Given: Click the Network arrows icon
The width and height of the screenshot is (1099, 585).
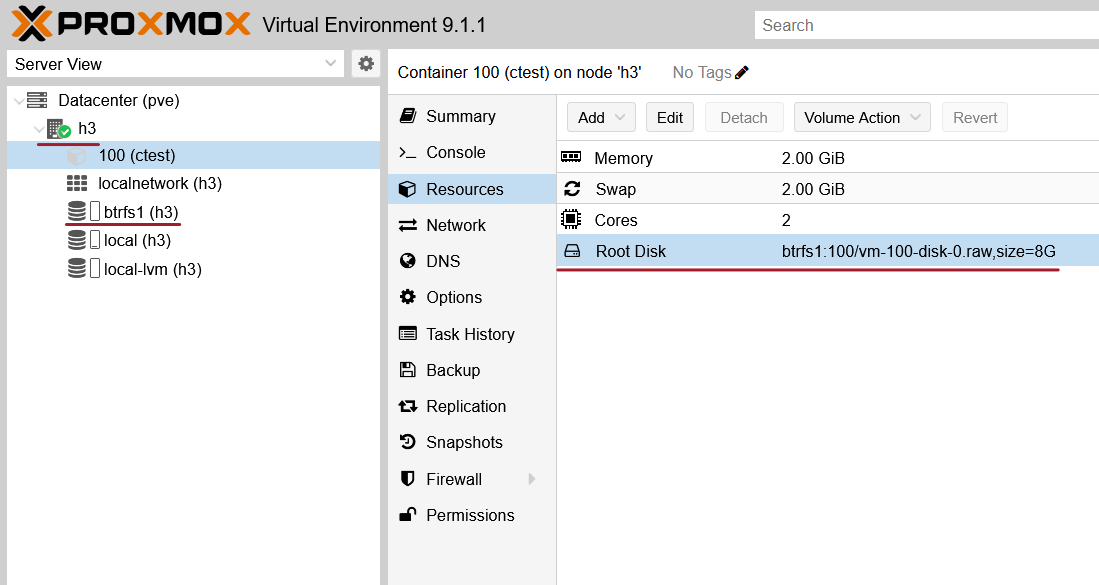Looking at the screenshot, I should (x=407, y=225).
